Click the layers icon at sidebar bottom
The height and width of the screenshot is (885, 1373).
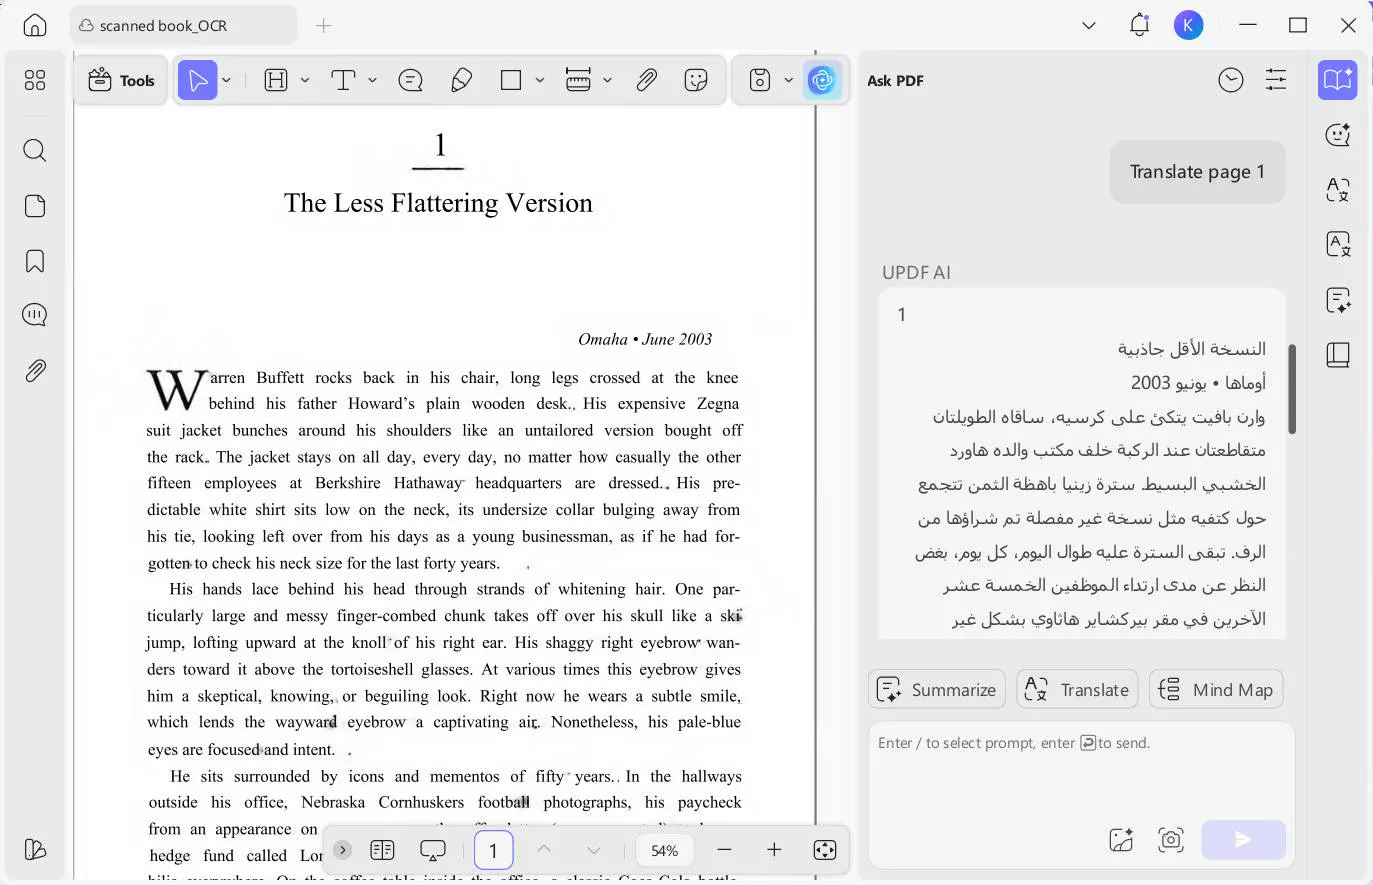[35, 849]
